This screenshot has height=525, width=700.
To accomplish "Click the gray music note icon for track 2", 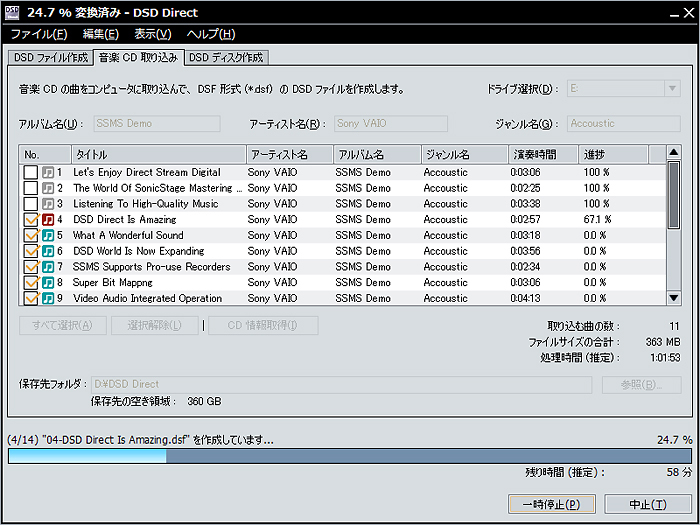I will 47,188.
